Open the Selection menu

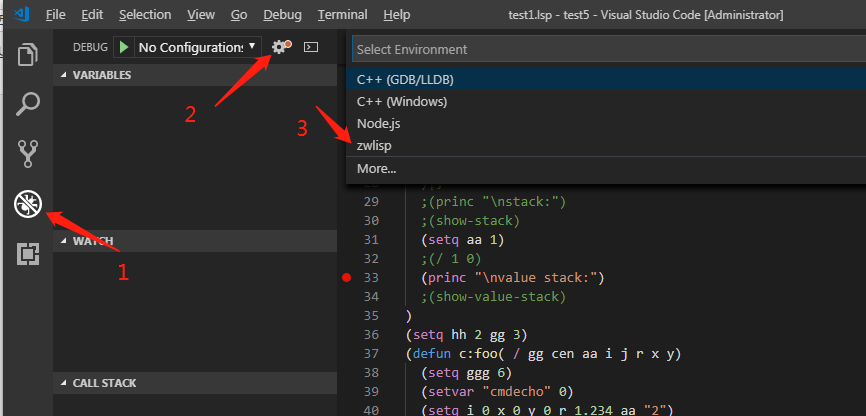tap(145, 14)
